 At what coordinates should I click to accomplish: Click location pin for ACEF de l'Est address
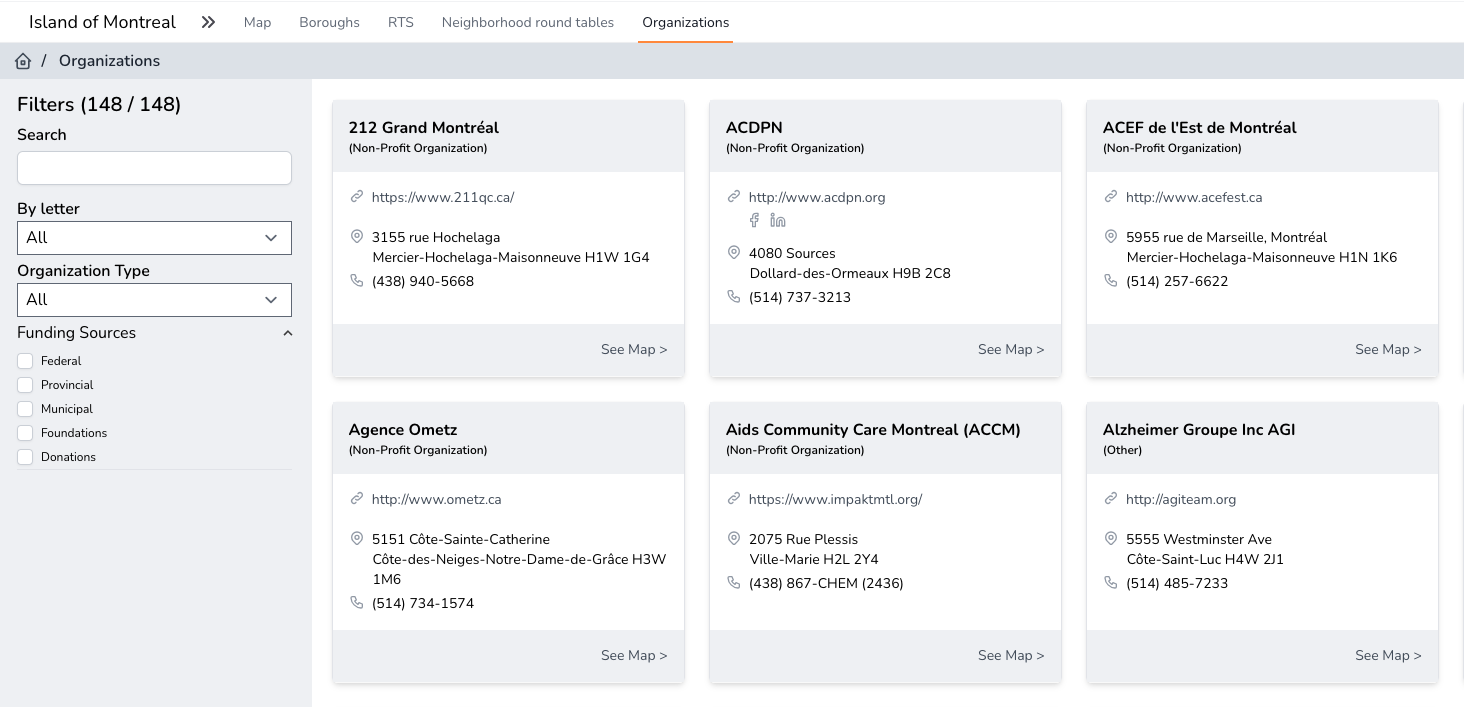(x=1111, y=237)
